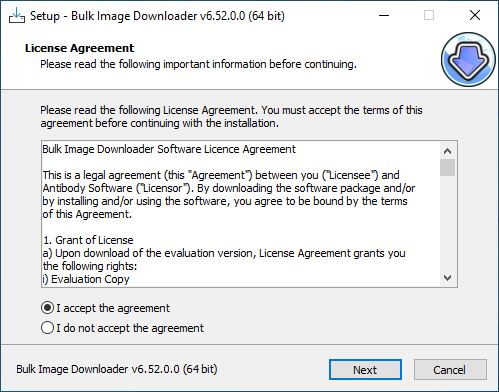Click the 'License Agreement' bold heading
Image resolution: width=499 pixels, height=392 pixels.
(x=79, y=48)
